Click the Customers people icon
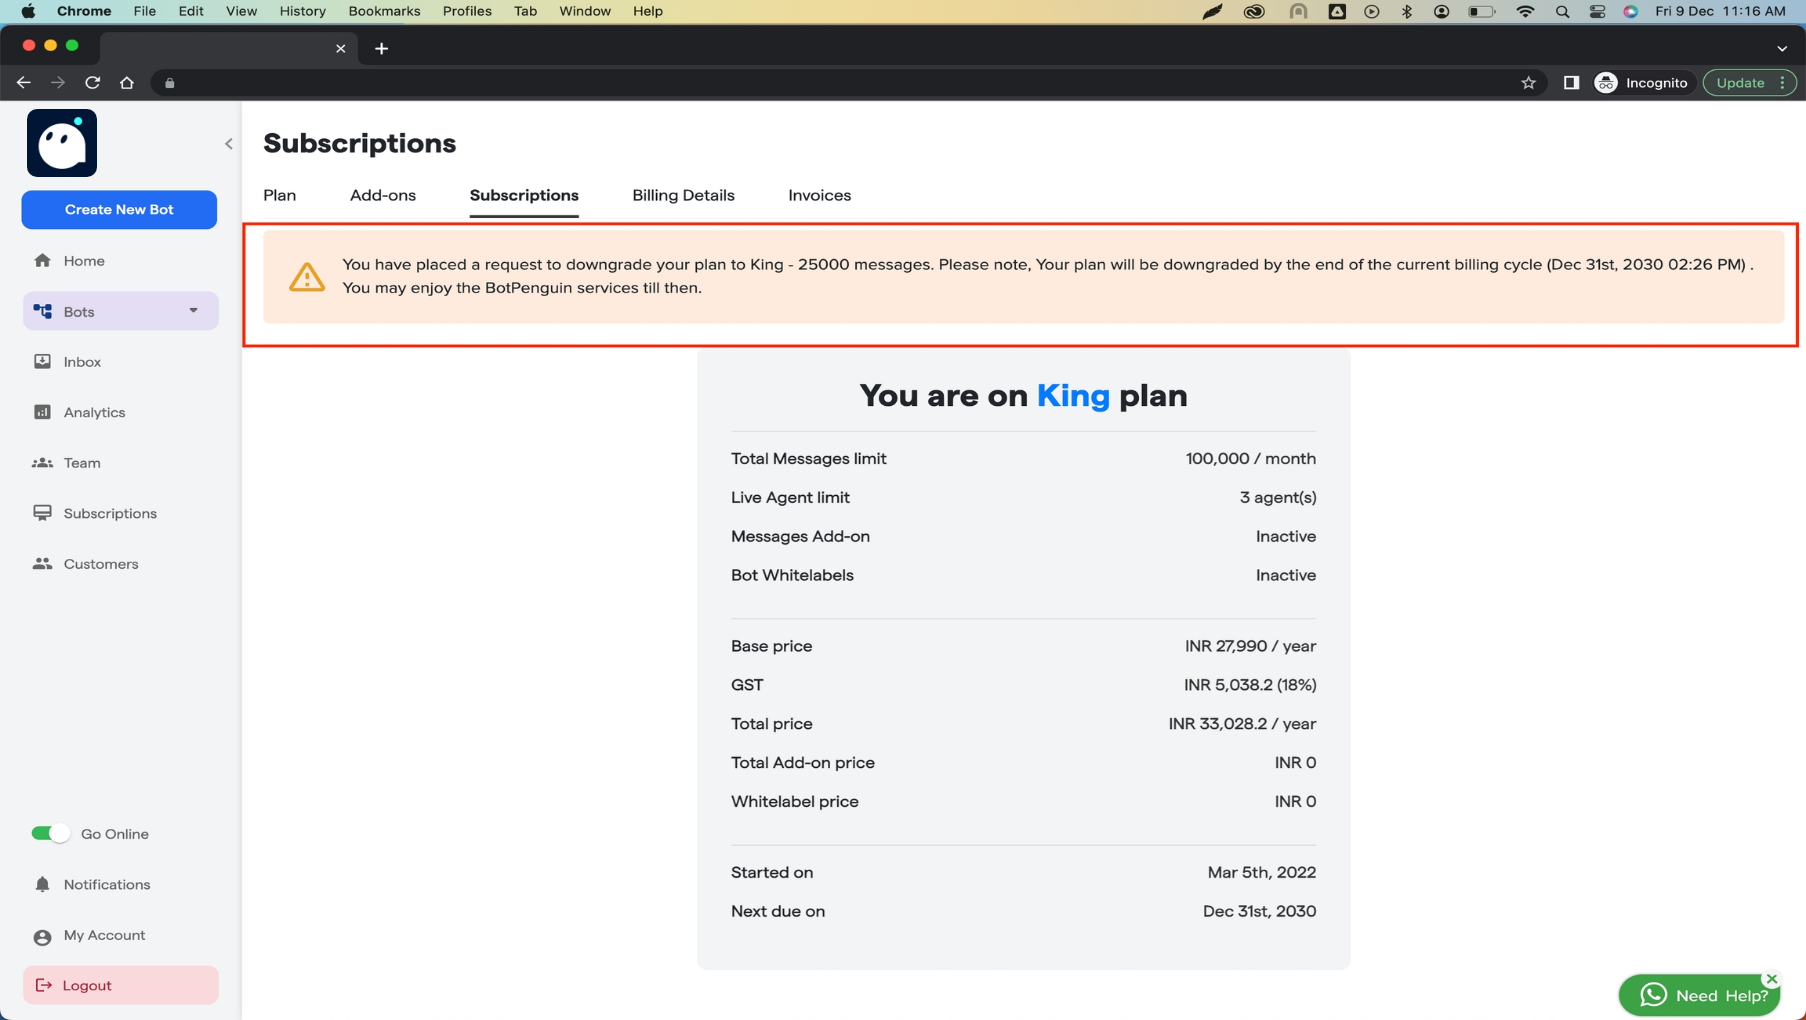The width and height of the screenshot is (1806, 1020). (x=42, y=564)
